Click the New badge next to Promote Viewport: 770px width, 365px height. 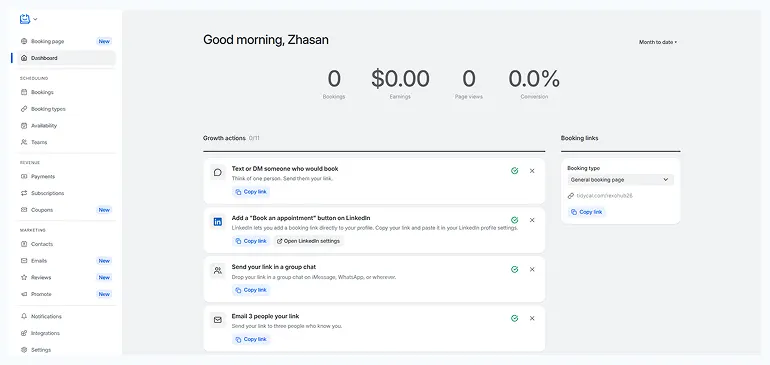tap(104, 294)
